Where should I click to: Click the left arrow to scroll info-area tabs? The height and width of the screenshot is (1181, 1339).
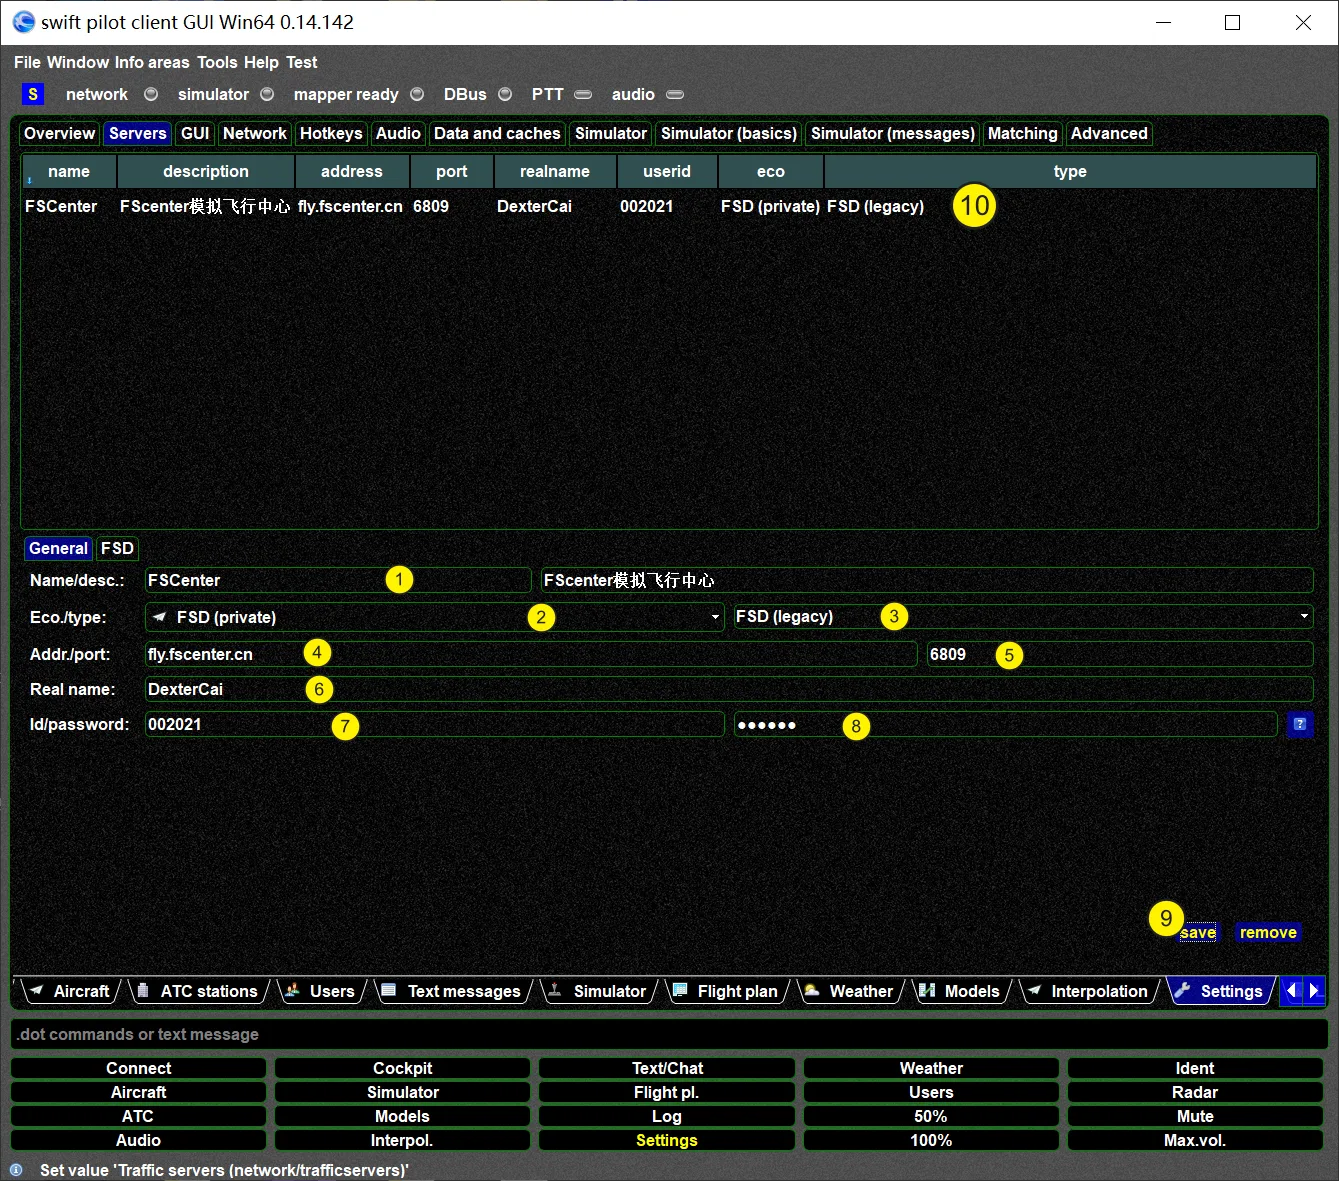[x=1291, y=990]
